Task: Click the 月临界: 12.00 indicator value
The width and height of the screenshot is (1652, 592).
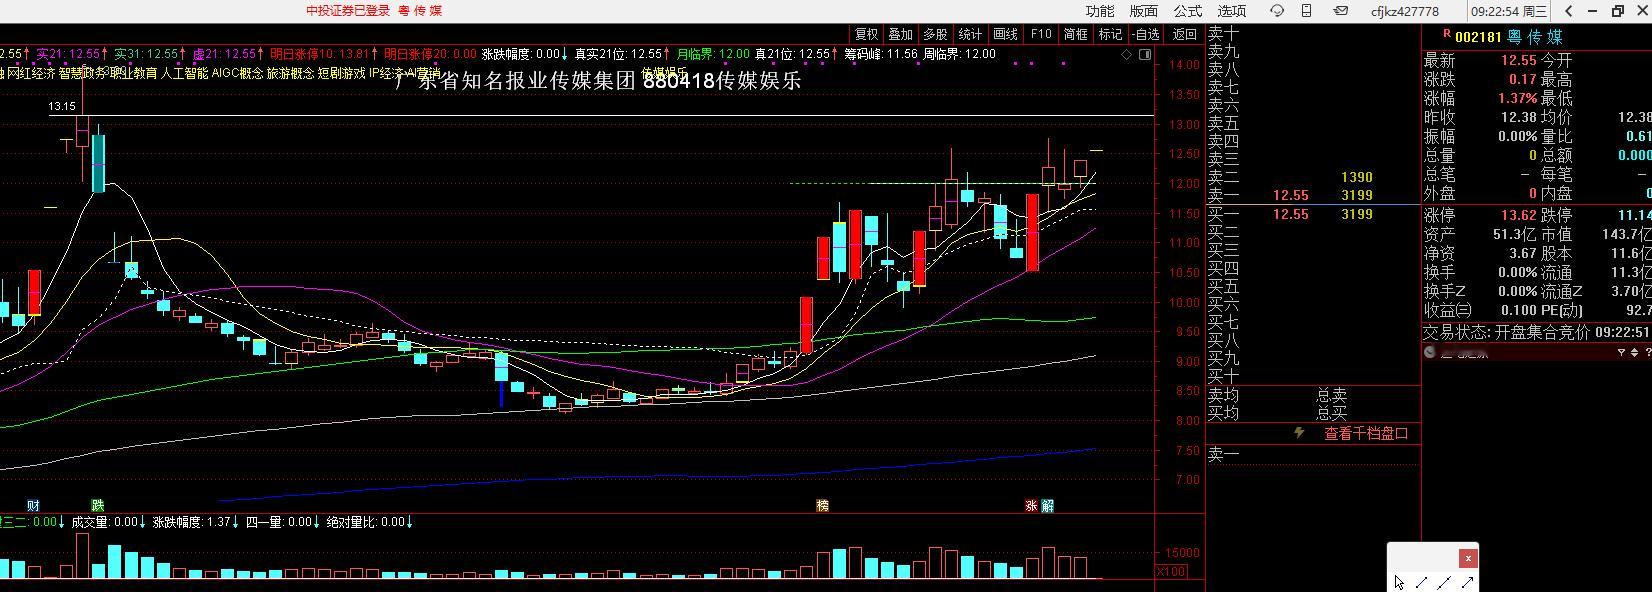Action: pyautogui.click(x=713, y=54)
